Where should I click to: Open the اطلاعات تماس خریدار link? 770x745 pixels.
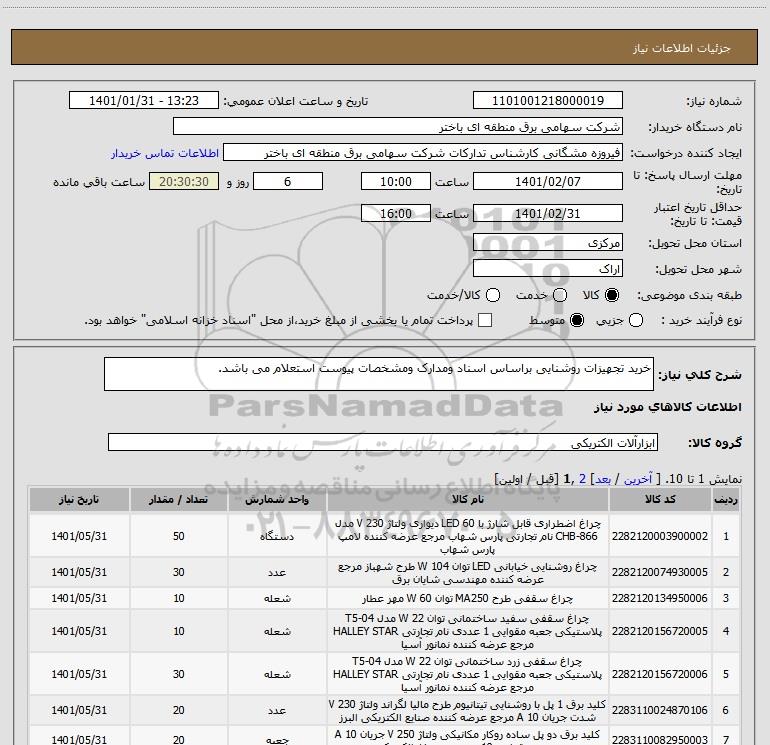[165, 153]
